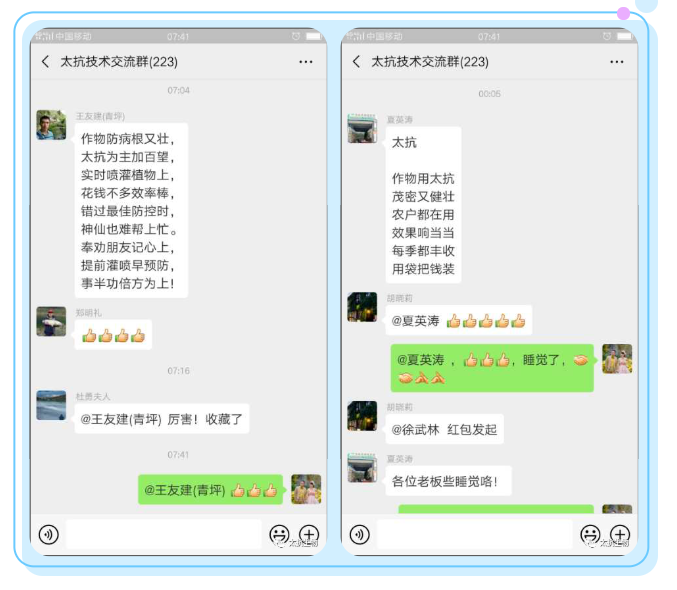Tap the plus attachment icon in right chat

[620, 534]
